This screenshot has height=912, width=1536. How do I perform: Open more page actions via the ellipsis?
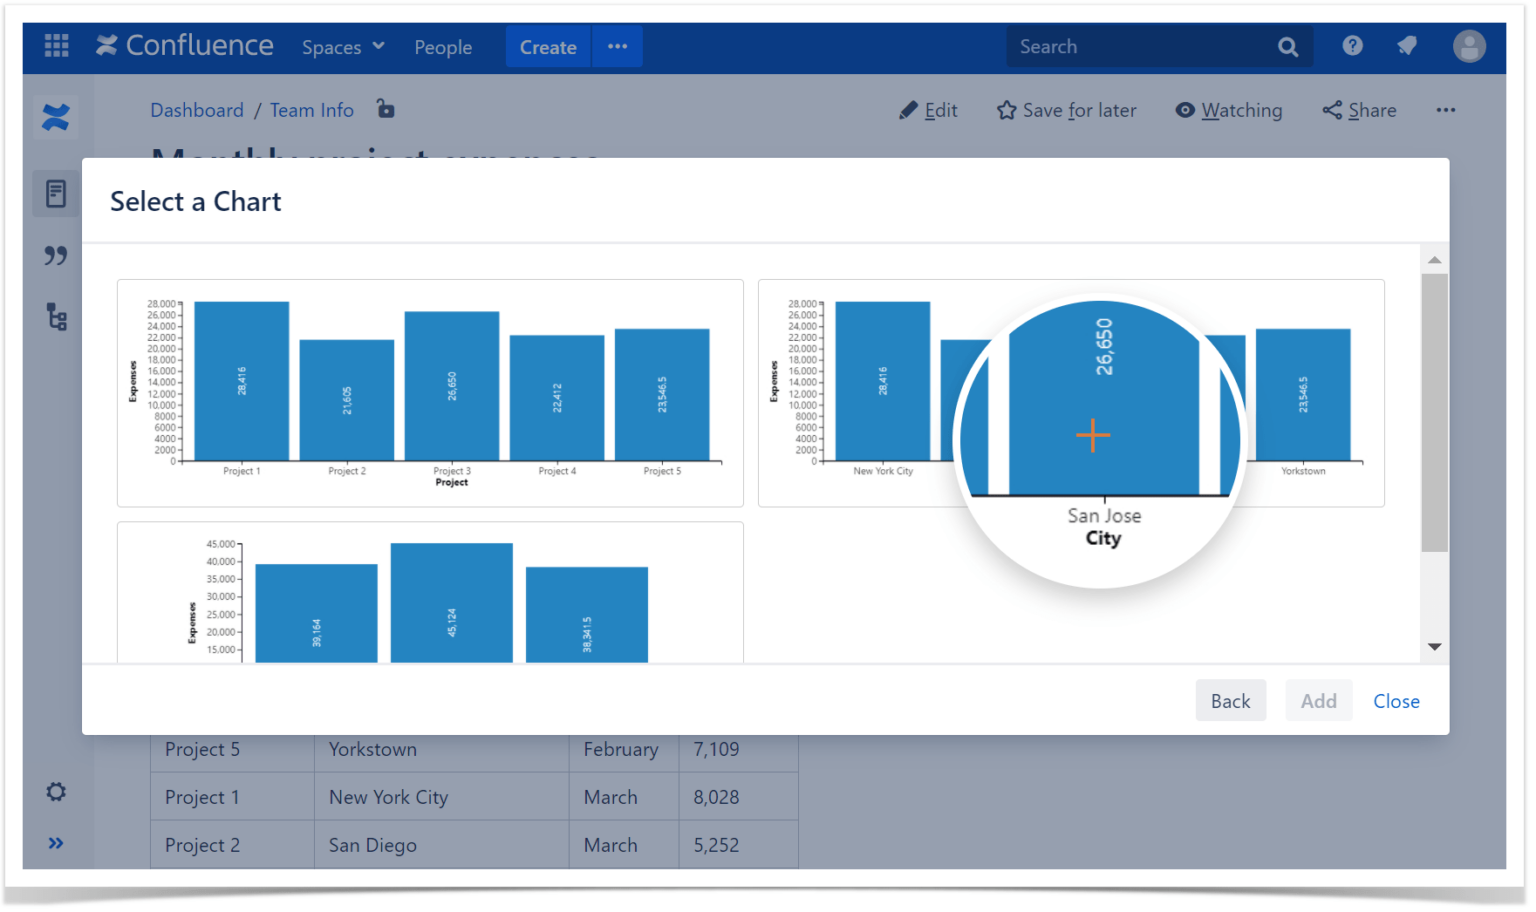click(1446, 110)
